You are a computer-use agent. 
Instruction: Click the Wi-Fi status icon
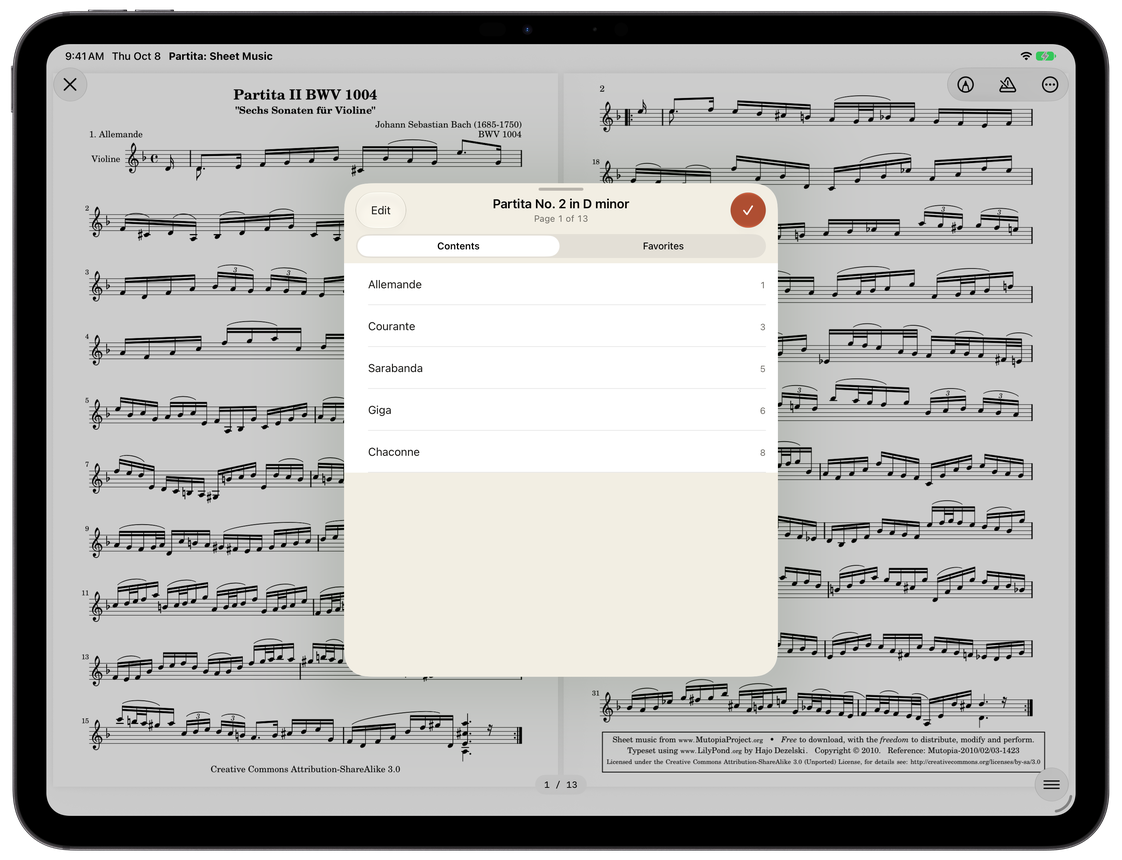point(1025,56)
